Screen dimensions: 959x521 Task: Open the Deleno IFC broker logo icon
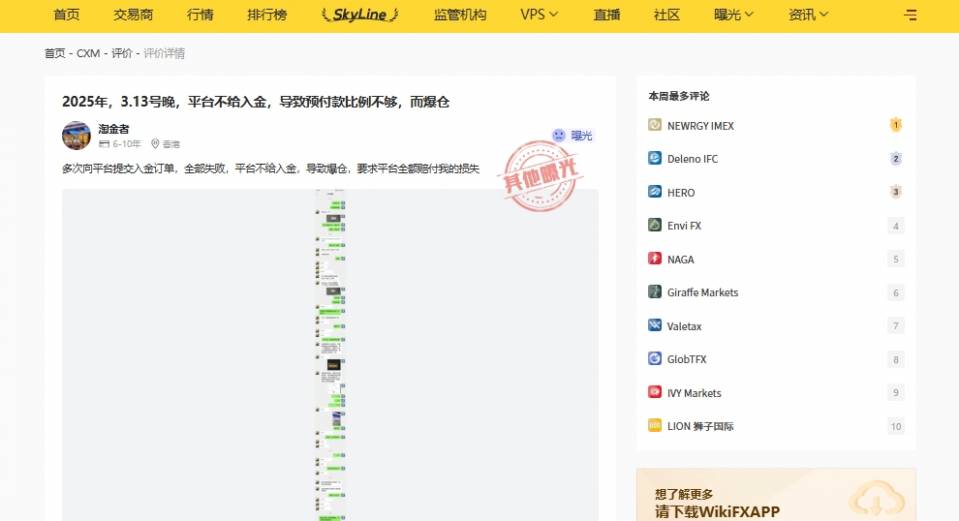pyautogui.click(x=654, y=158)
